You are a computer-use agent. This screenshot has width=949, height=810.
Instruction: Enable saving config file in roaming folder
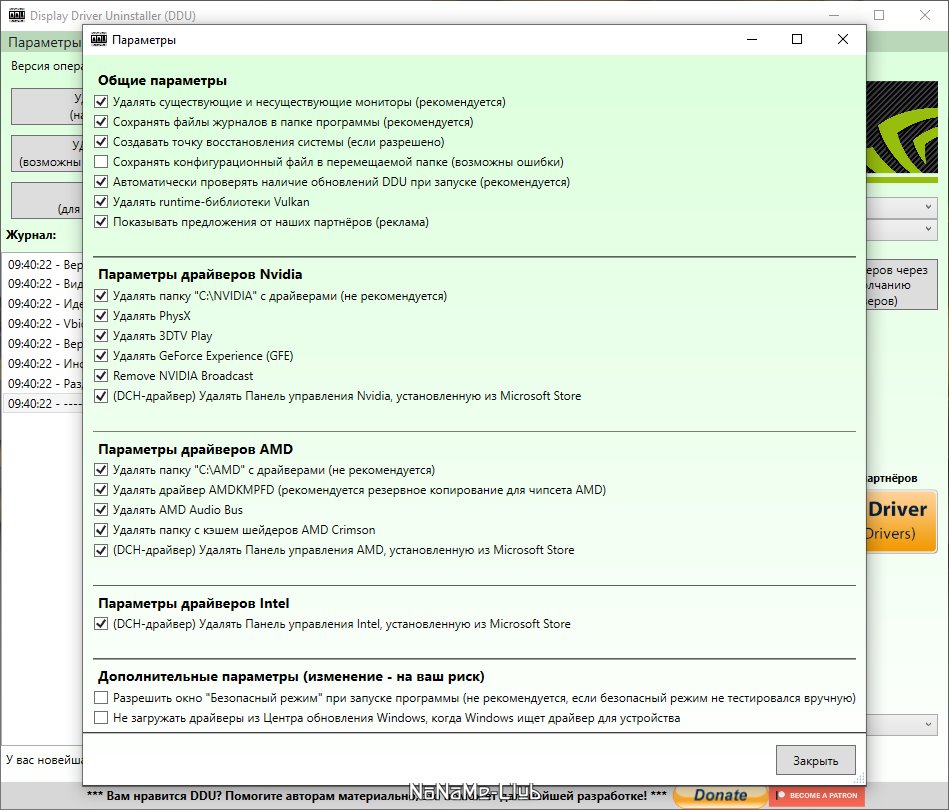[101, 162]
